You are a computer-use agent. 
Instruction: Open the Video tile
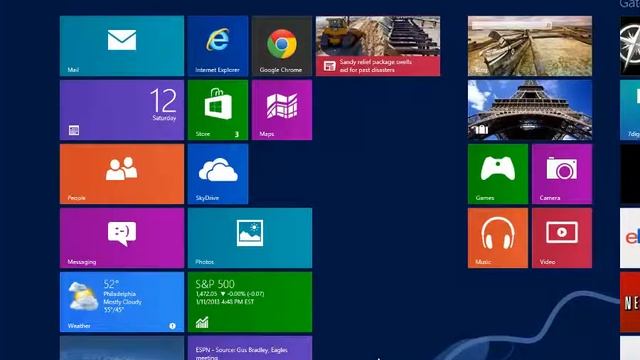coord(562,238)
